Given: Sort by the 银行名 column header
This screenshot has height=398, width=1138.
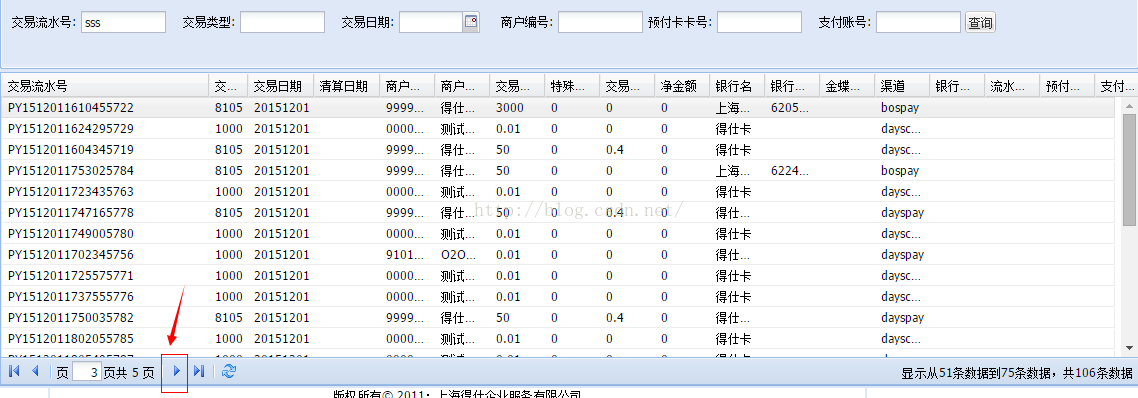Looking at the screenshot, I should coord(737,86).
